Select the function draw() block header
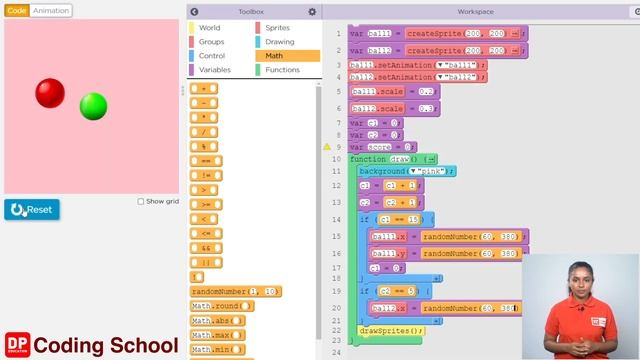This screenshot has width=640, height=360. click(x=393, y=159)
